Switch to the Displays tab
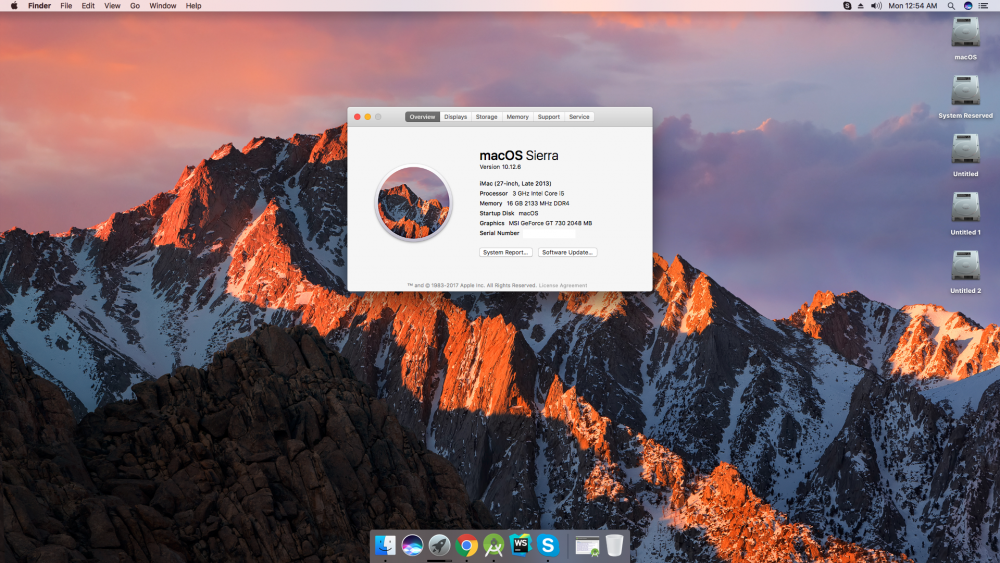 pyautogui.click(x=455, y=117)
